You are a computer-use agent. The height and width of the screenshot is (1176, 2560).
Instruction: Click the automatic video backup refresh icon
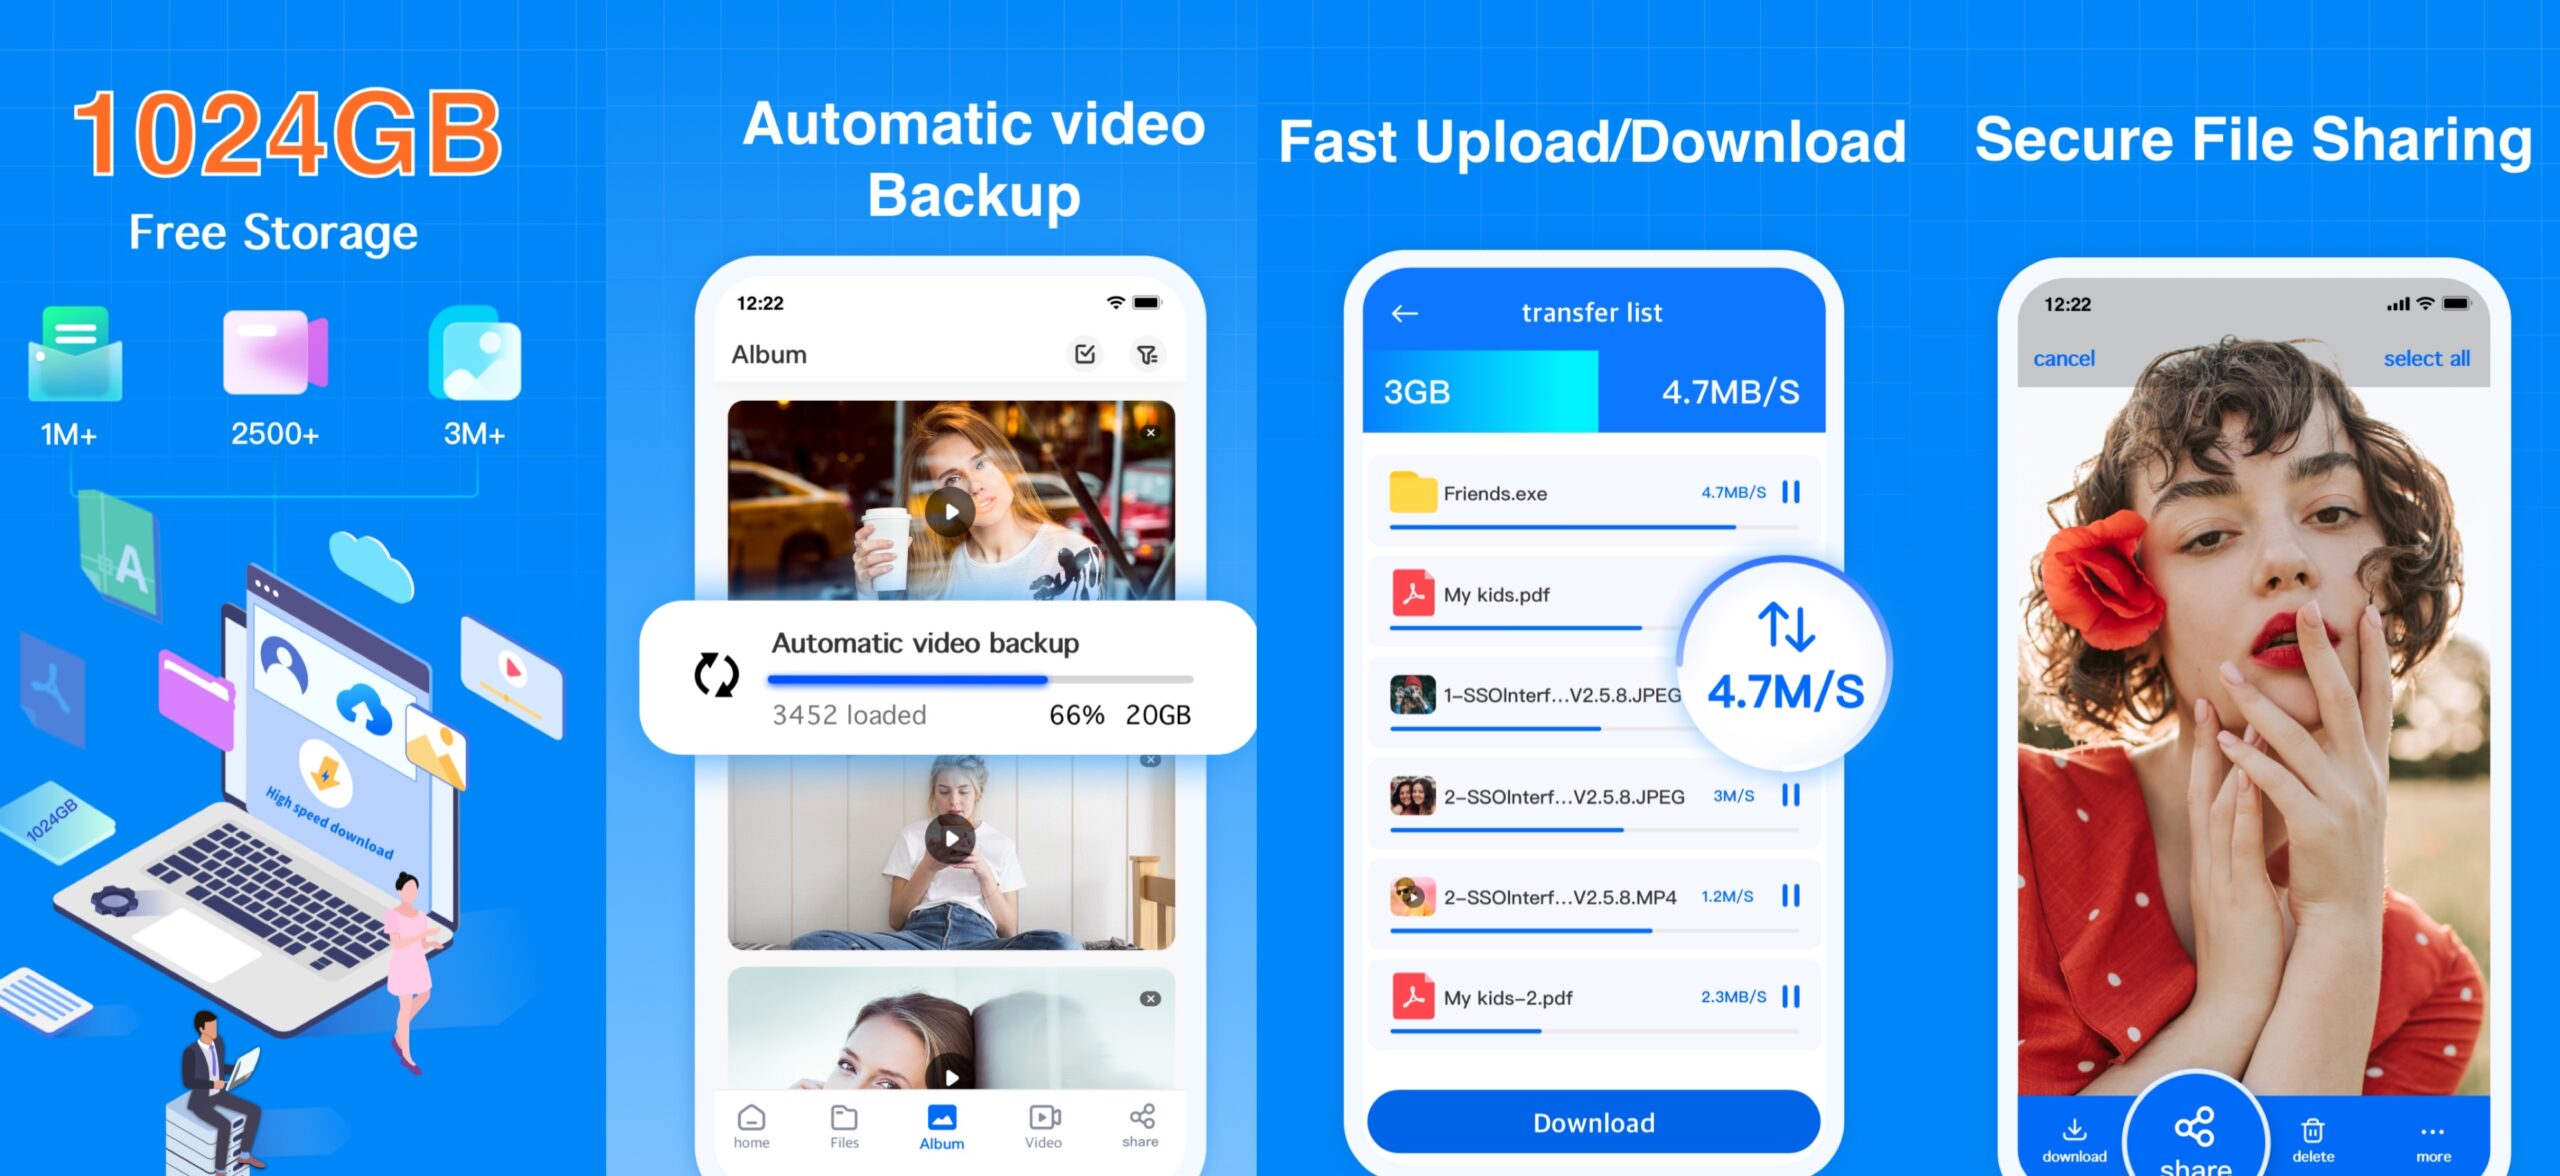pyautogui.click(x=713, y=673)
